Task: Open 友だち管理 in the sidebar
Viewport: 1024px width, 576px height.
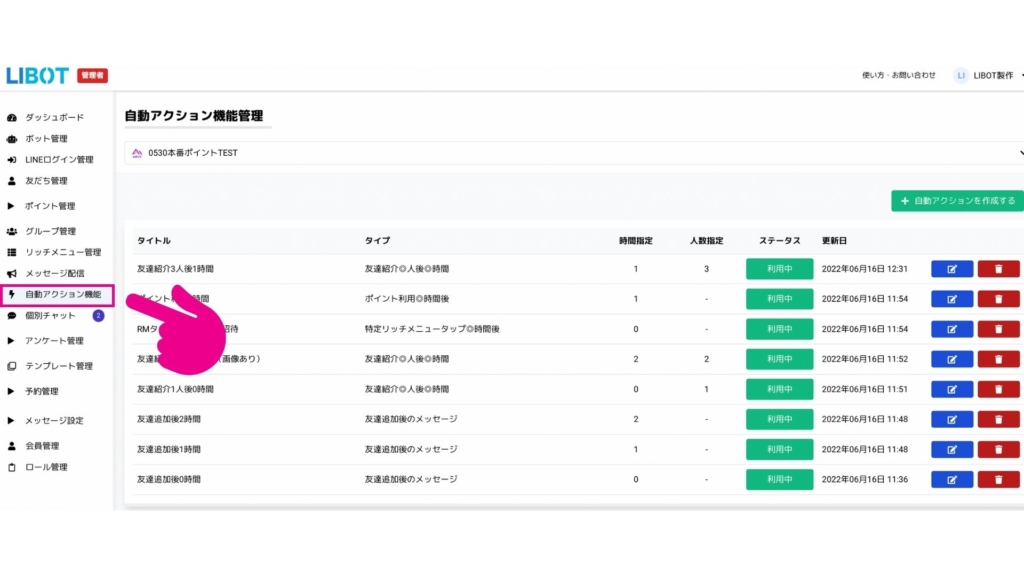Action: point(46,181)
